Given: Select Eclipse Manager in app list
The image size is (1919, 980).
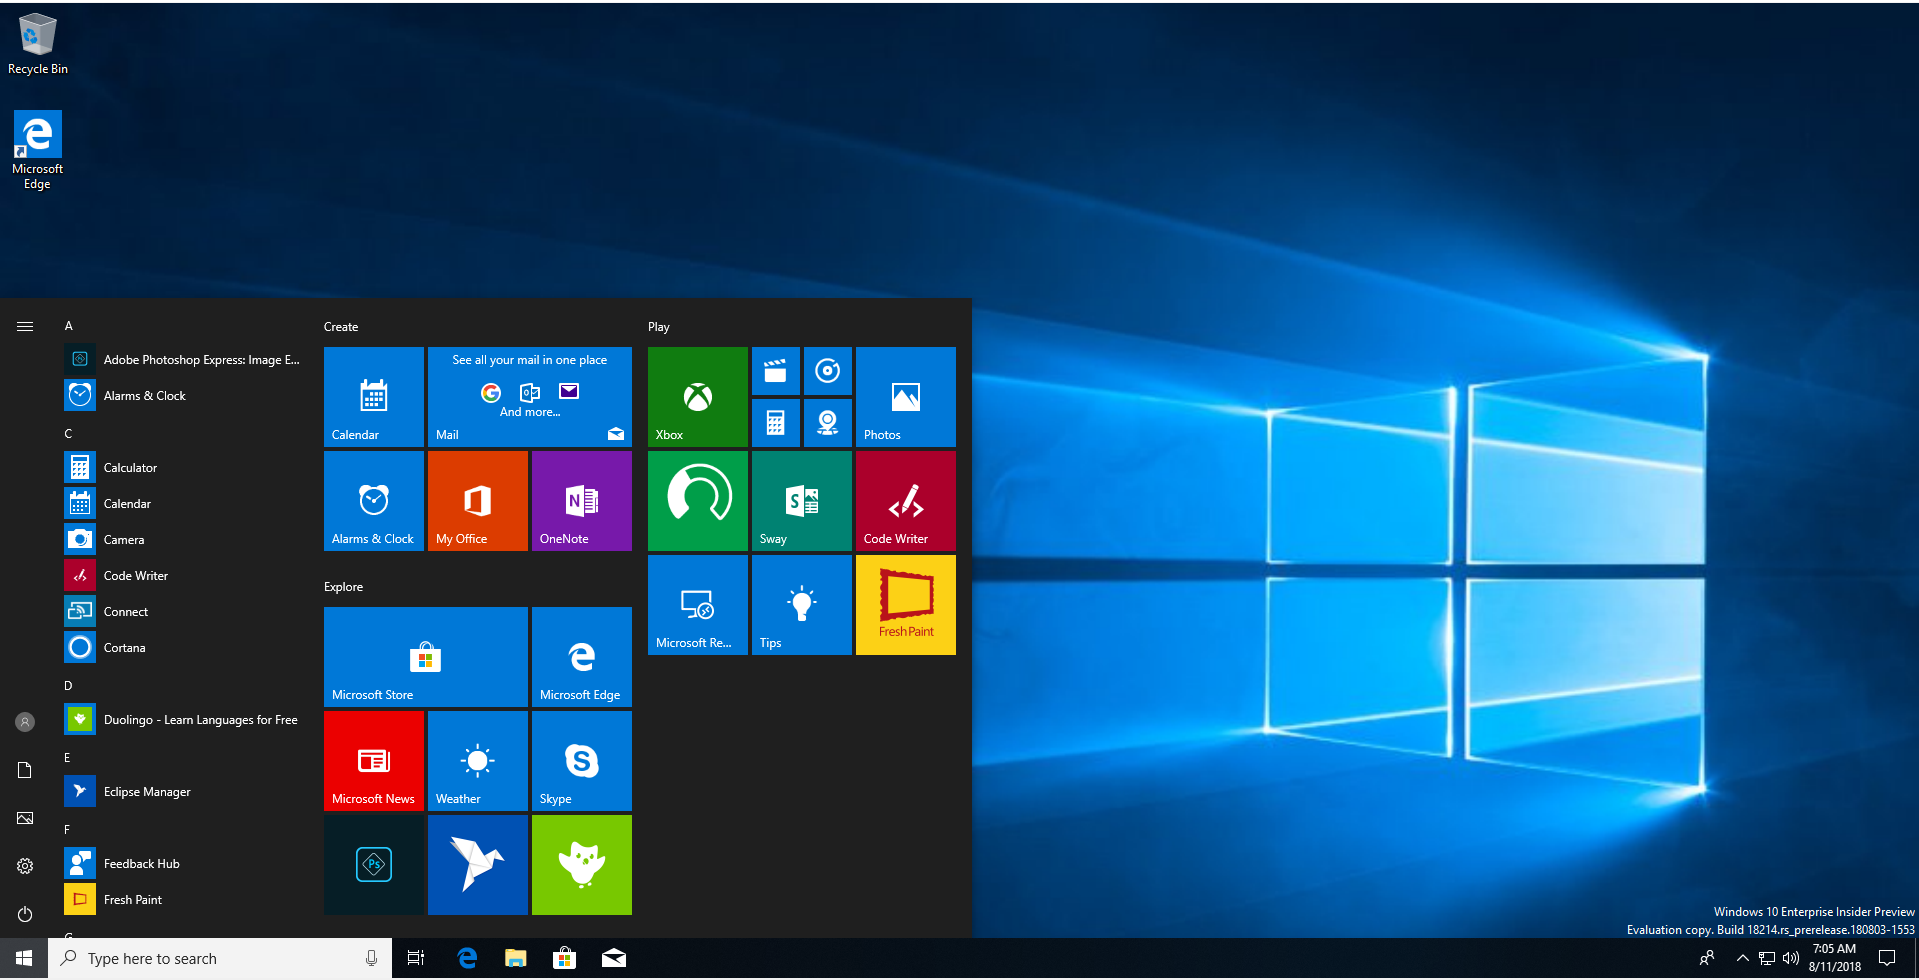Looking at the screenshot, I should [184, 792].
